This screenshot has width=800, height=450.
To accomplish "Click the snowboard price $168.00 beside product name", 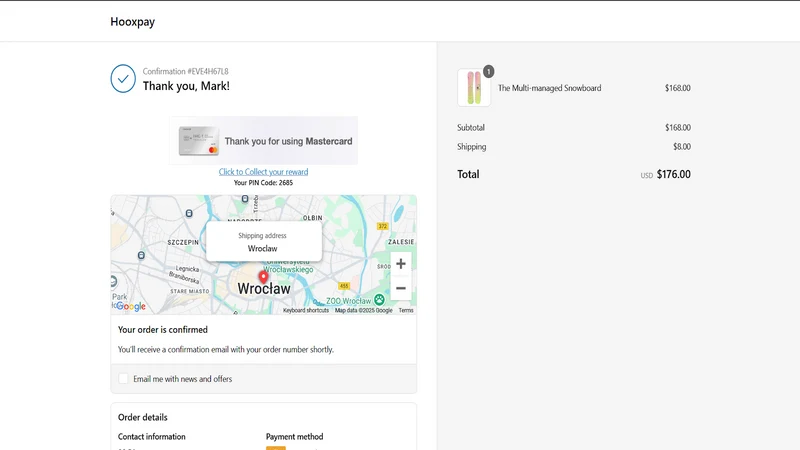I will pyautogui.click(x=678, y=88).
